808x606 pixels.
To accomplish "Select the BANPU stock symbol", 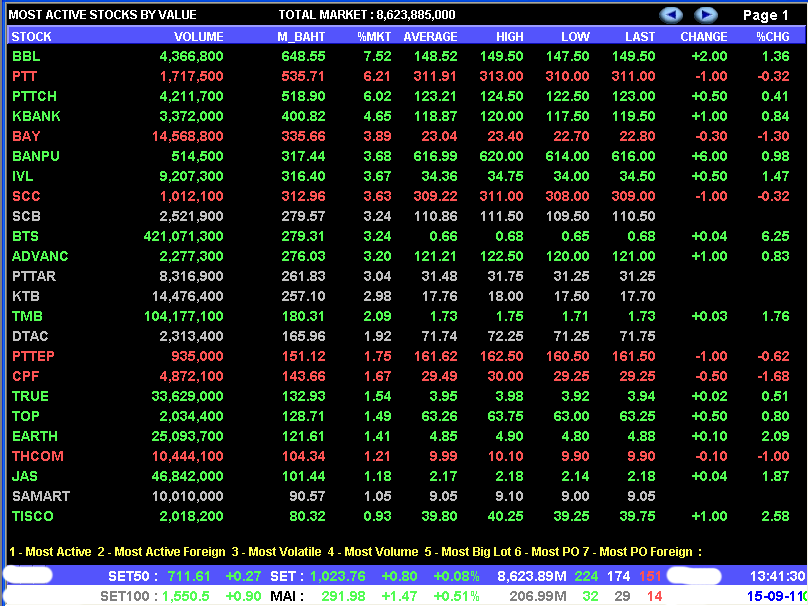I will 36,156.
